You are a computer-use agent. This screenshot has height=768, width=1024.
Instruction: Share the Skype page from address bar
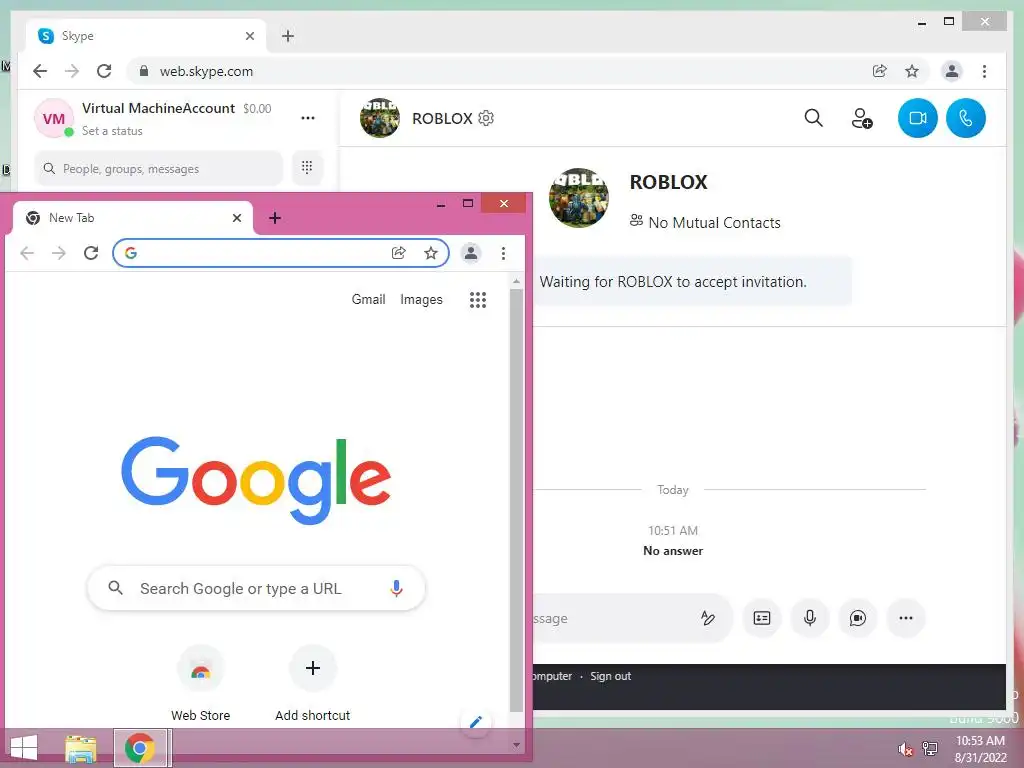[x=880, y=71]
